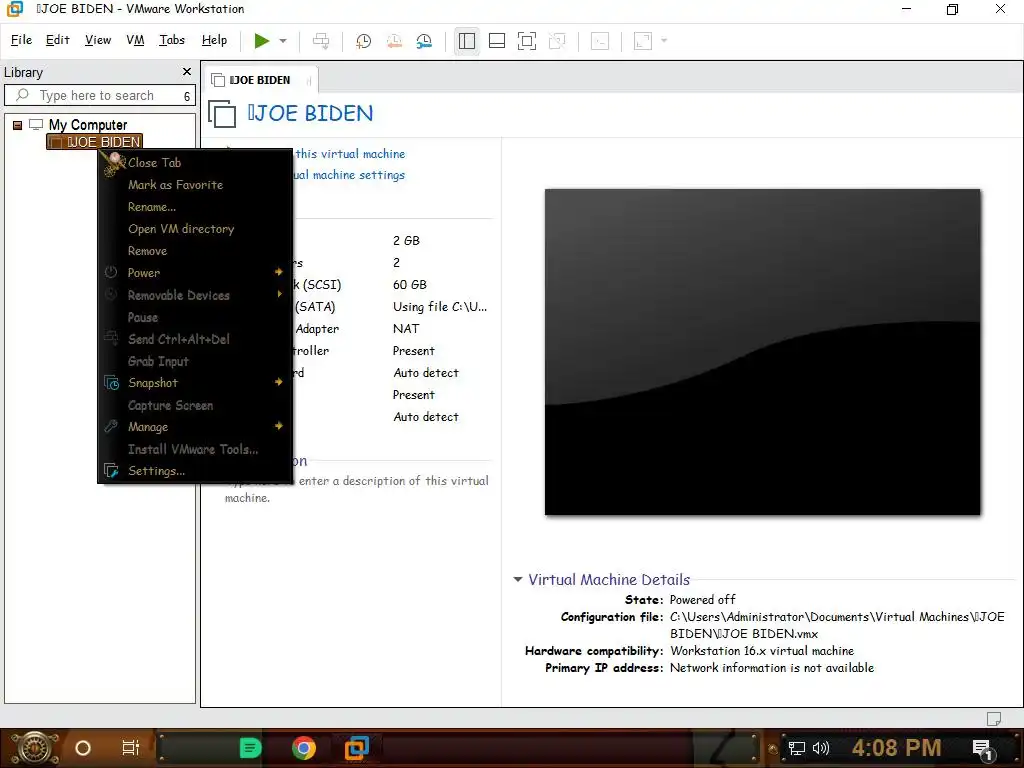1024x768 pixels.
Task: Click the Power icon in context menu
Action: (112, 272)
